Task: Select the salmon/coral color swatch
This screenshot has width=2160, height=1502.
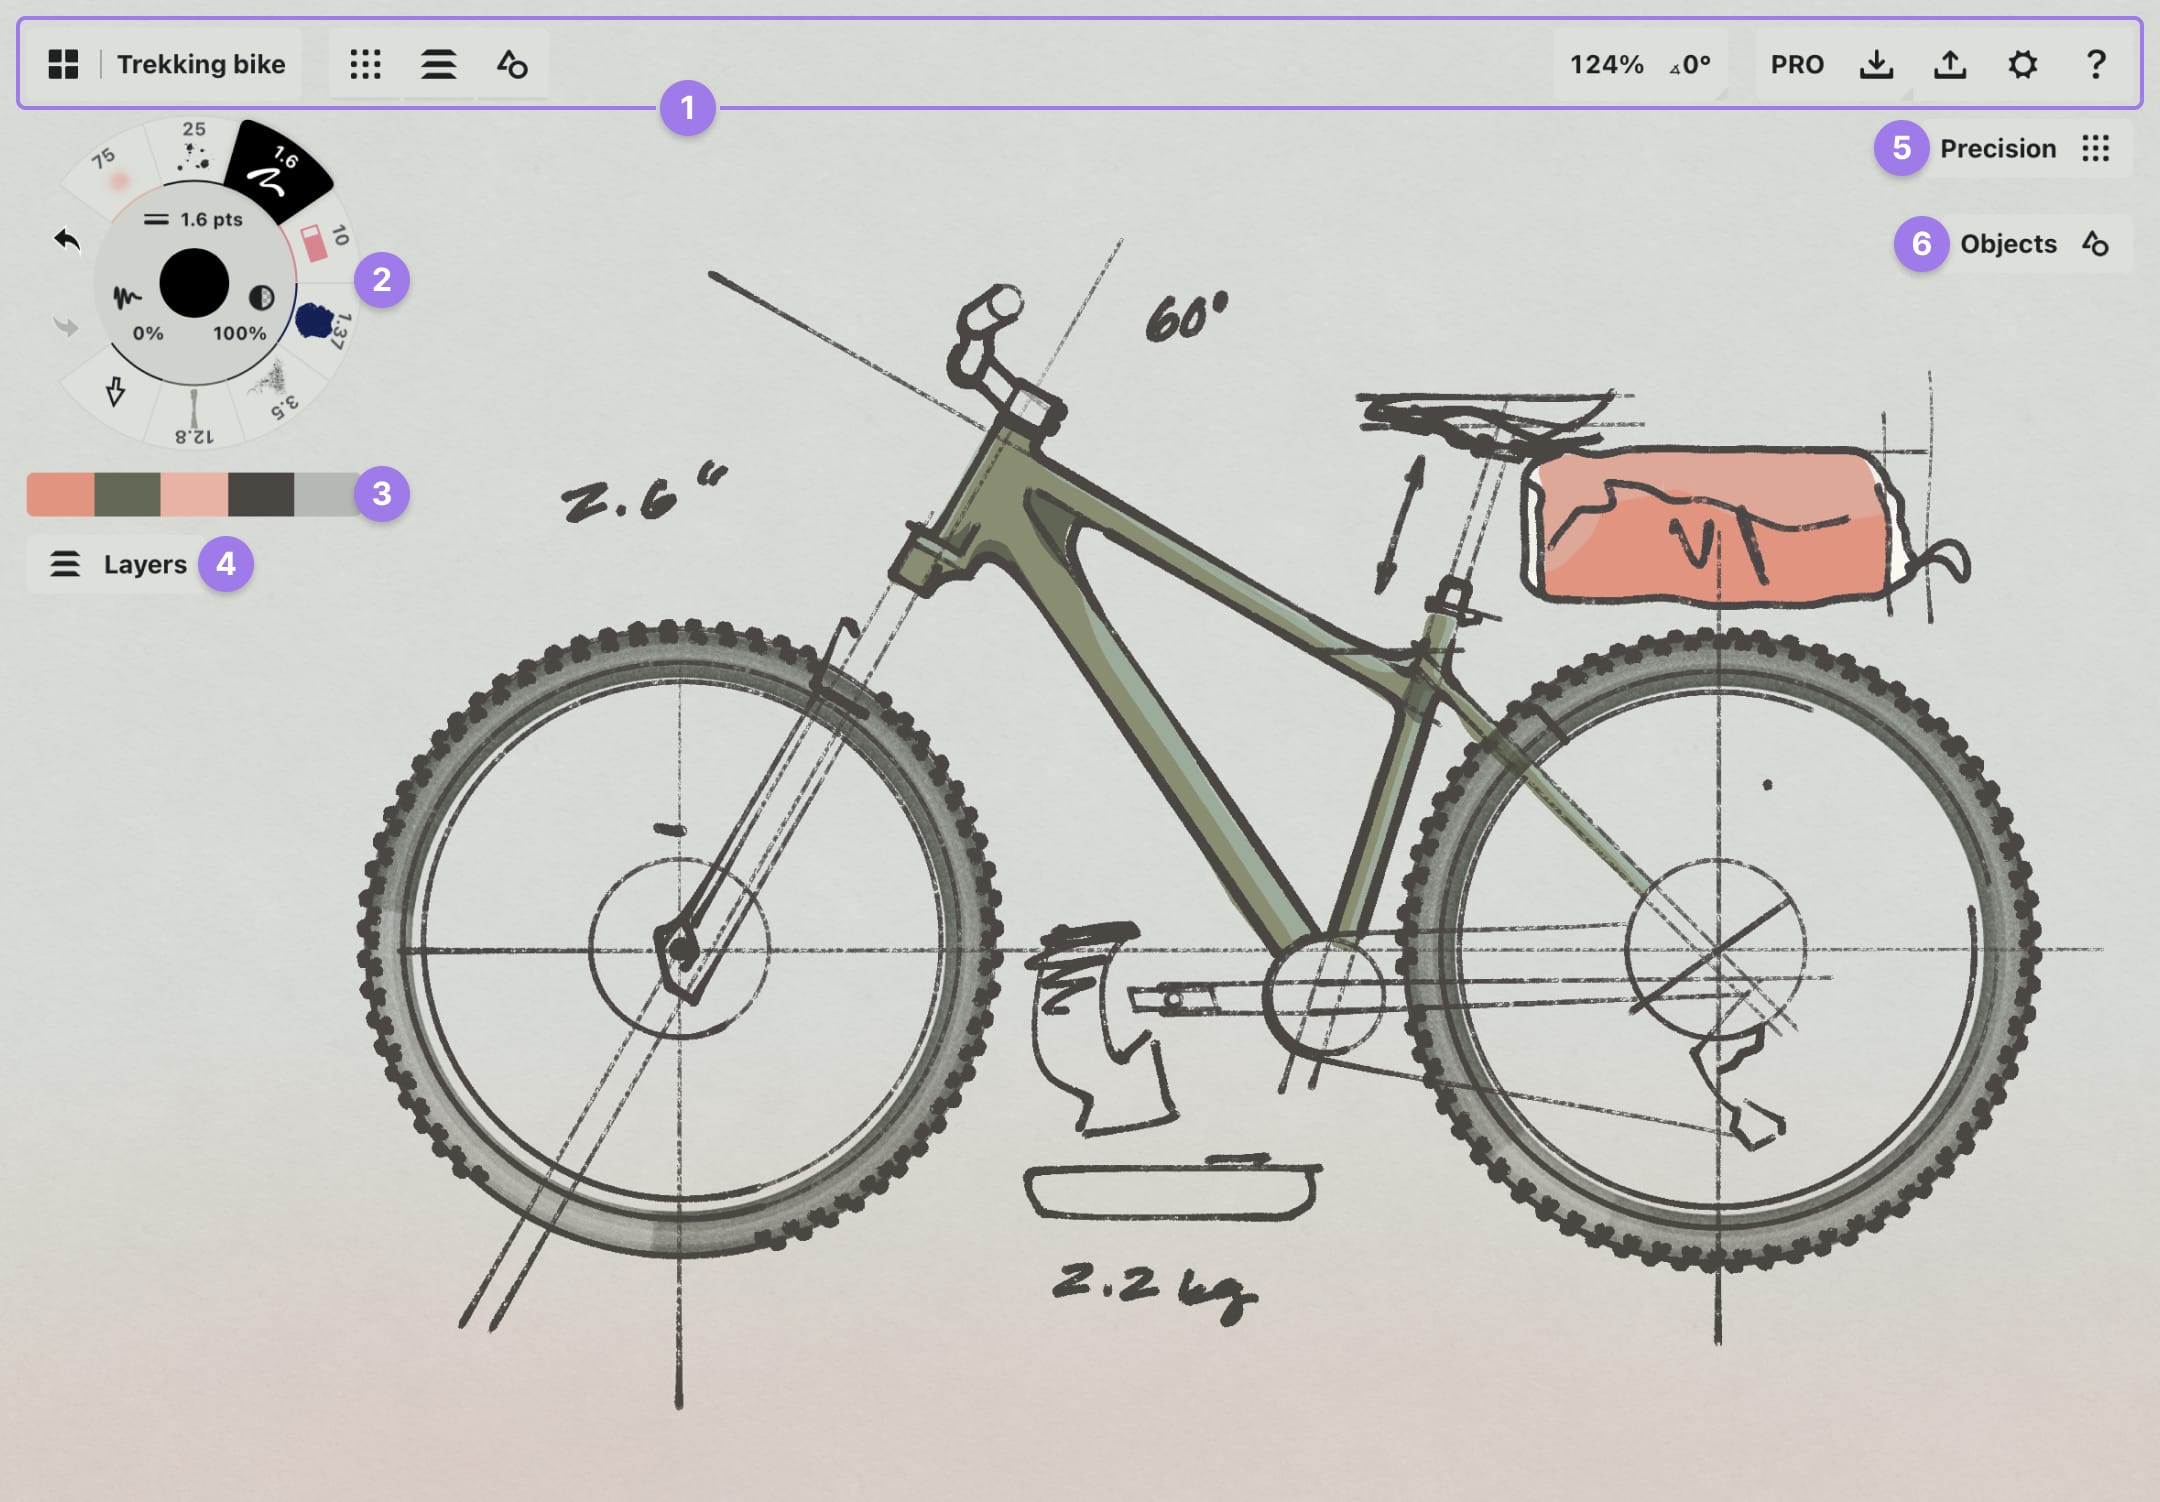Action: click(x=66, y=491)
